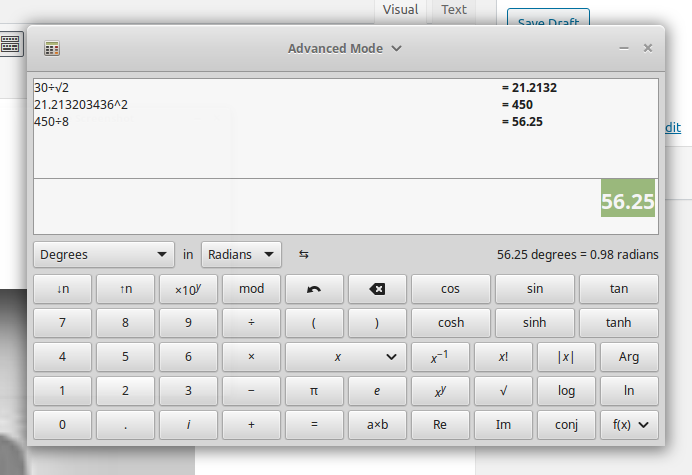Click the Save Draft button
The height and width of the screenshot is (475, 692).
tap(548, 21)
